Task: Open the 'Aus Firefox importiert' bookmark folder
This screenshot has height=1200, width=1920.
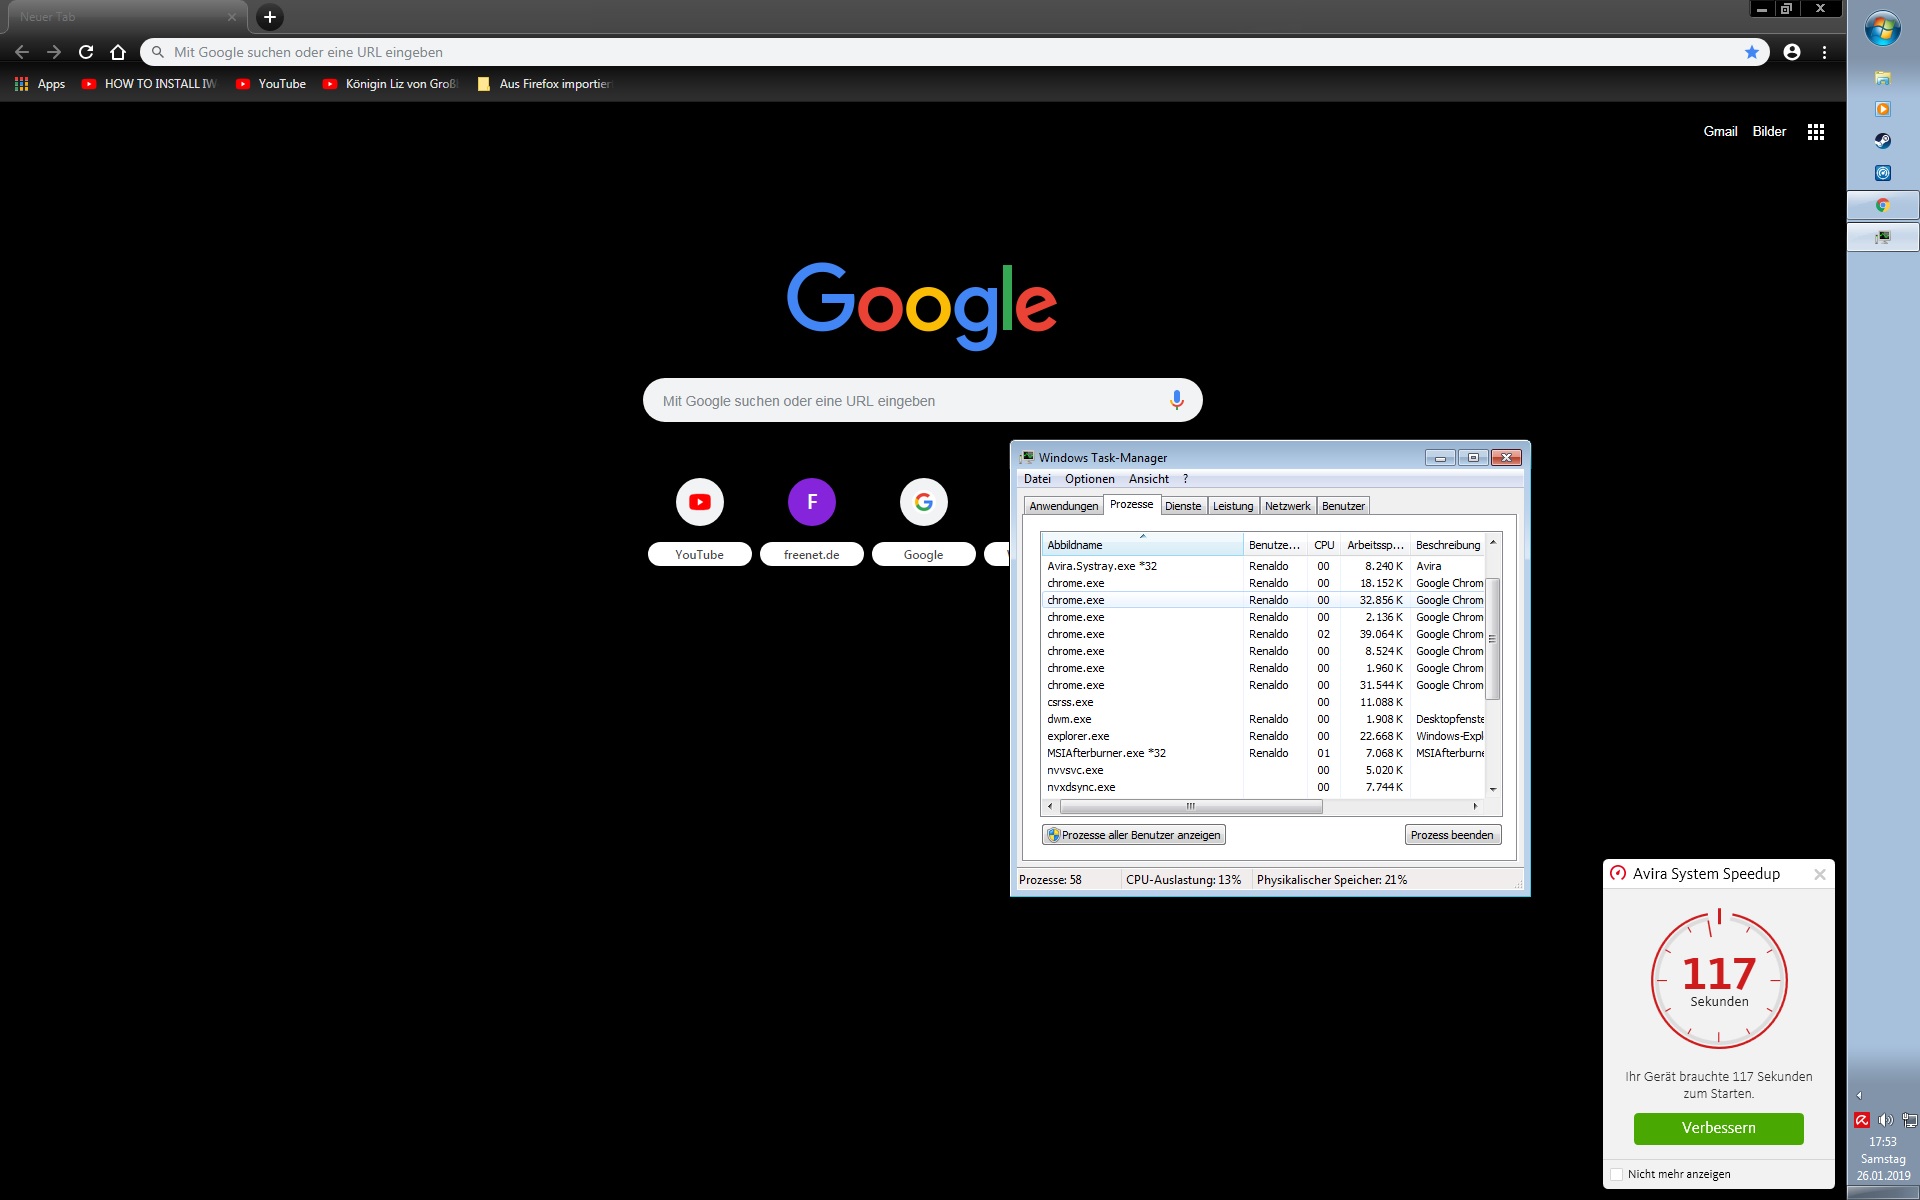Action: [x=544, y=84]
